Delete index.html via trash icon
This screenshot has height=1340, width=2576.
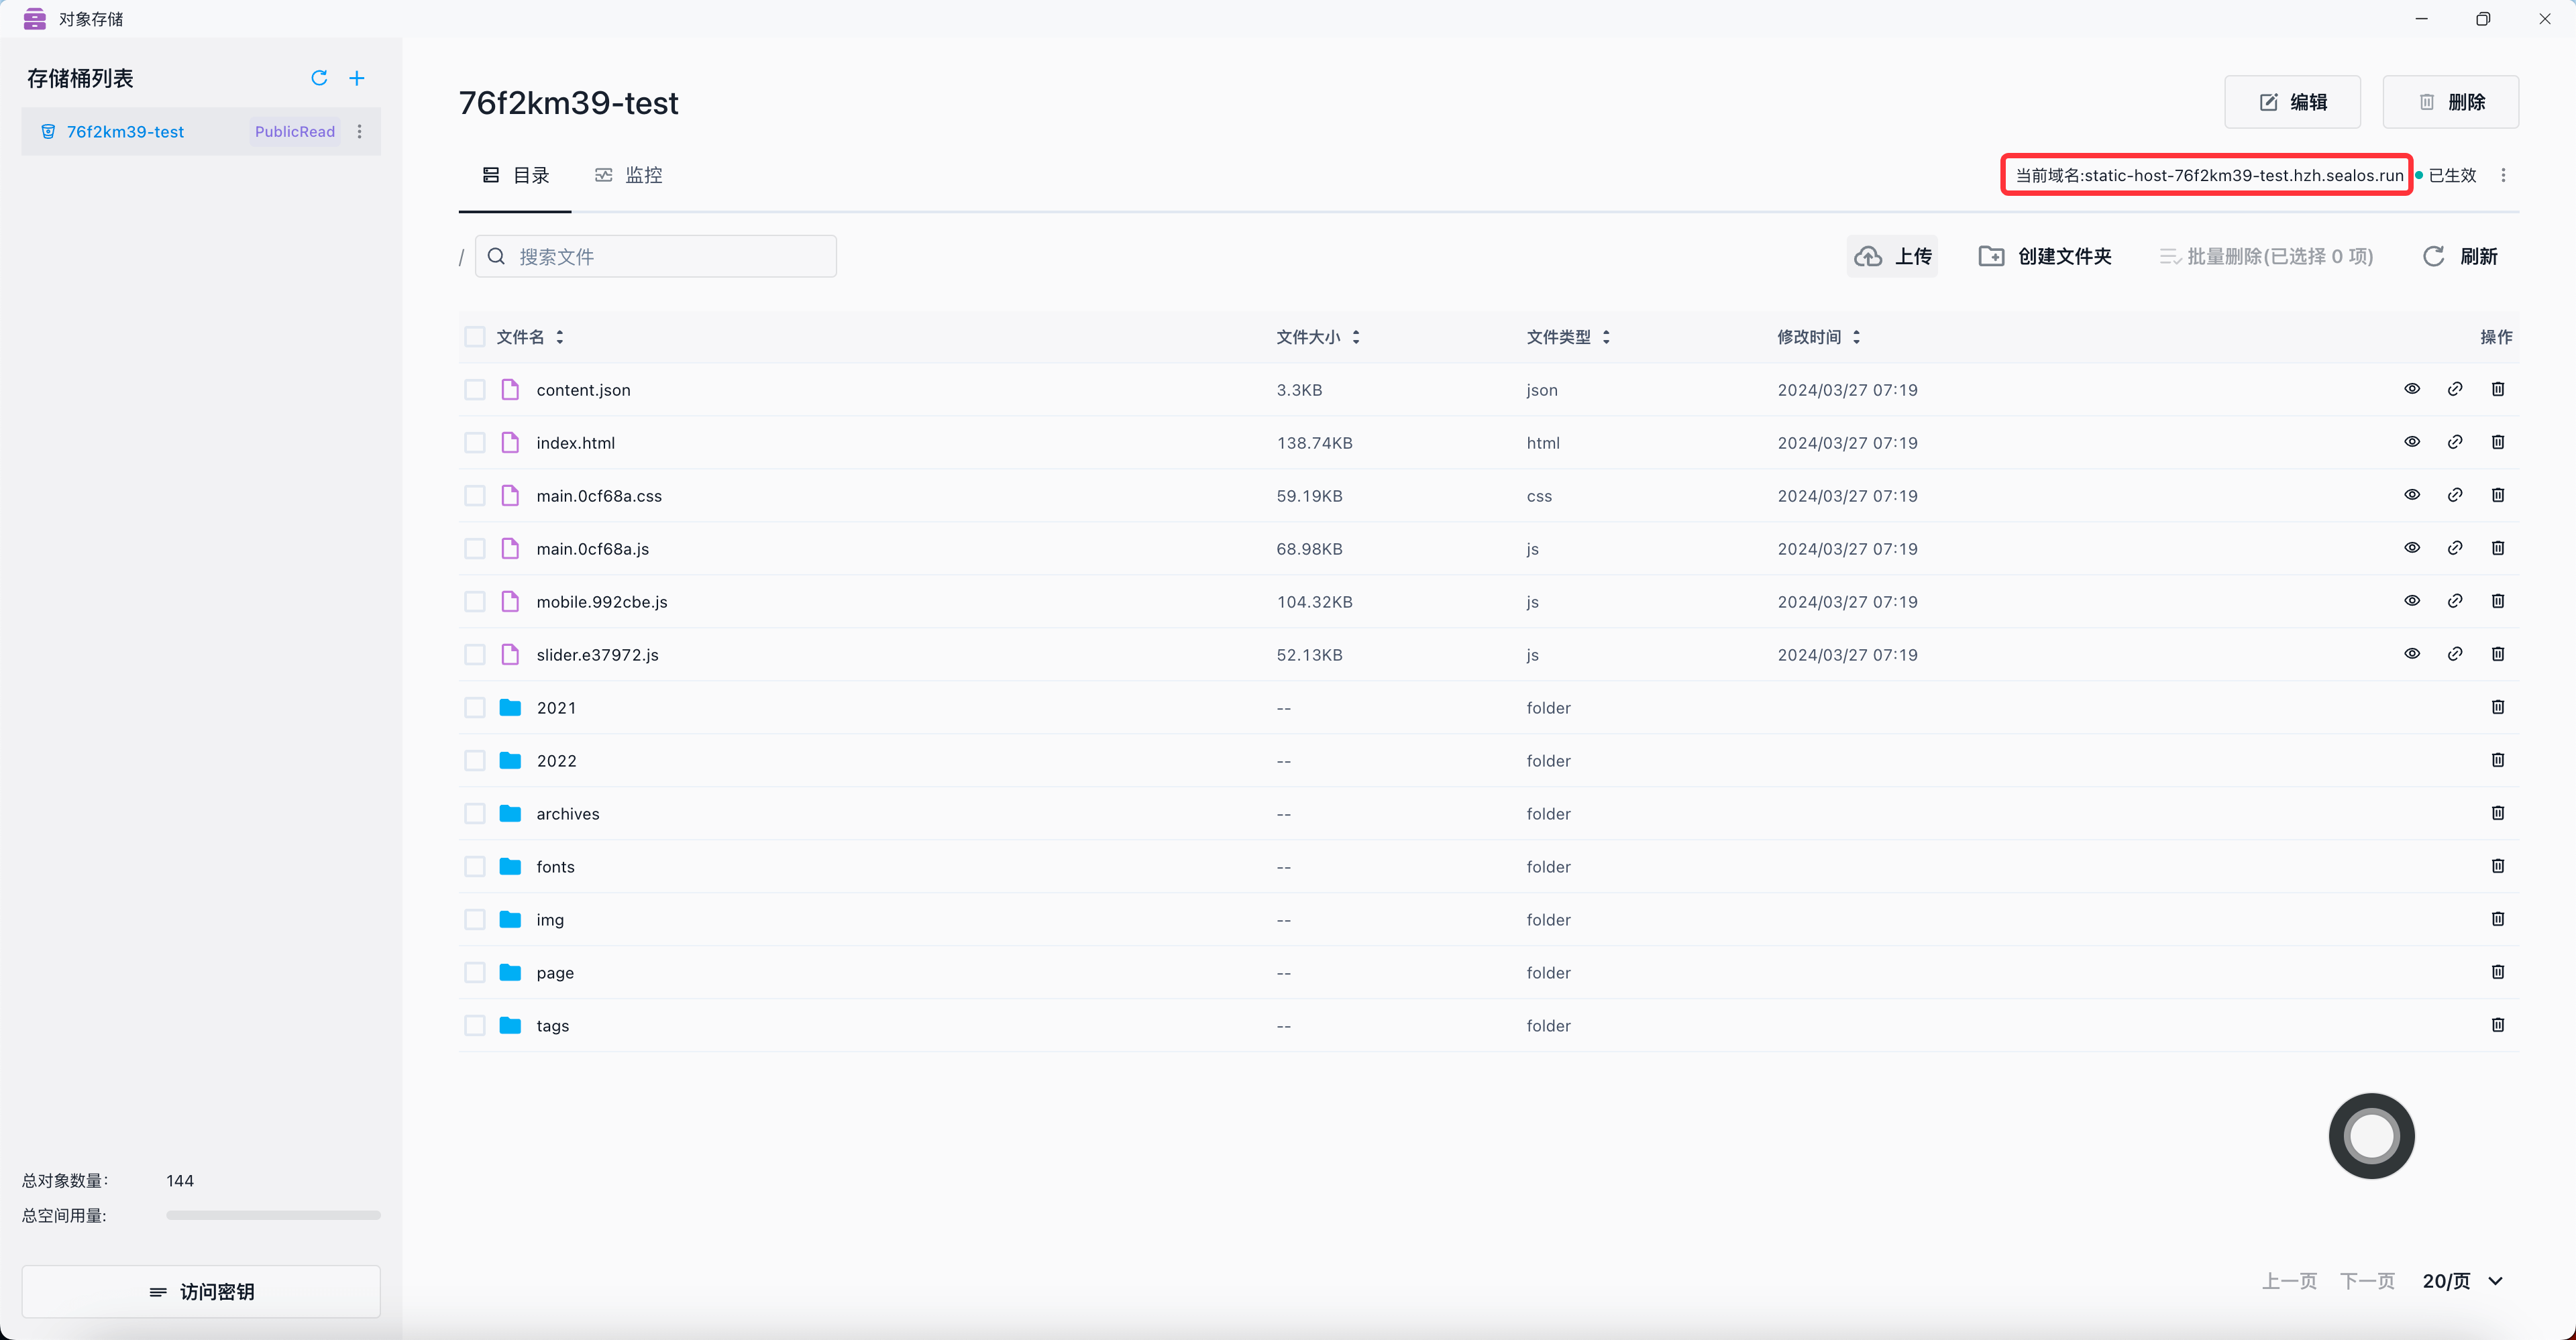[x=2498, y=442]
